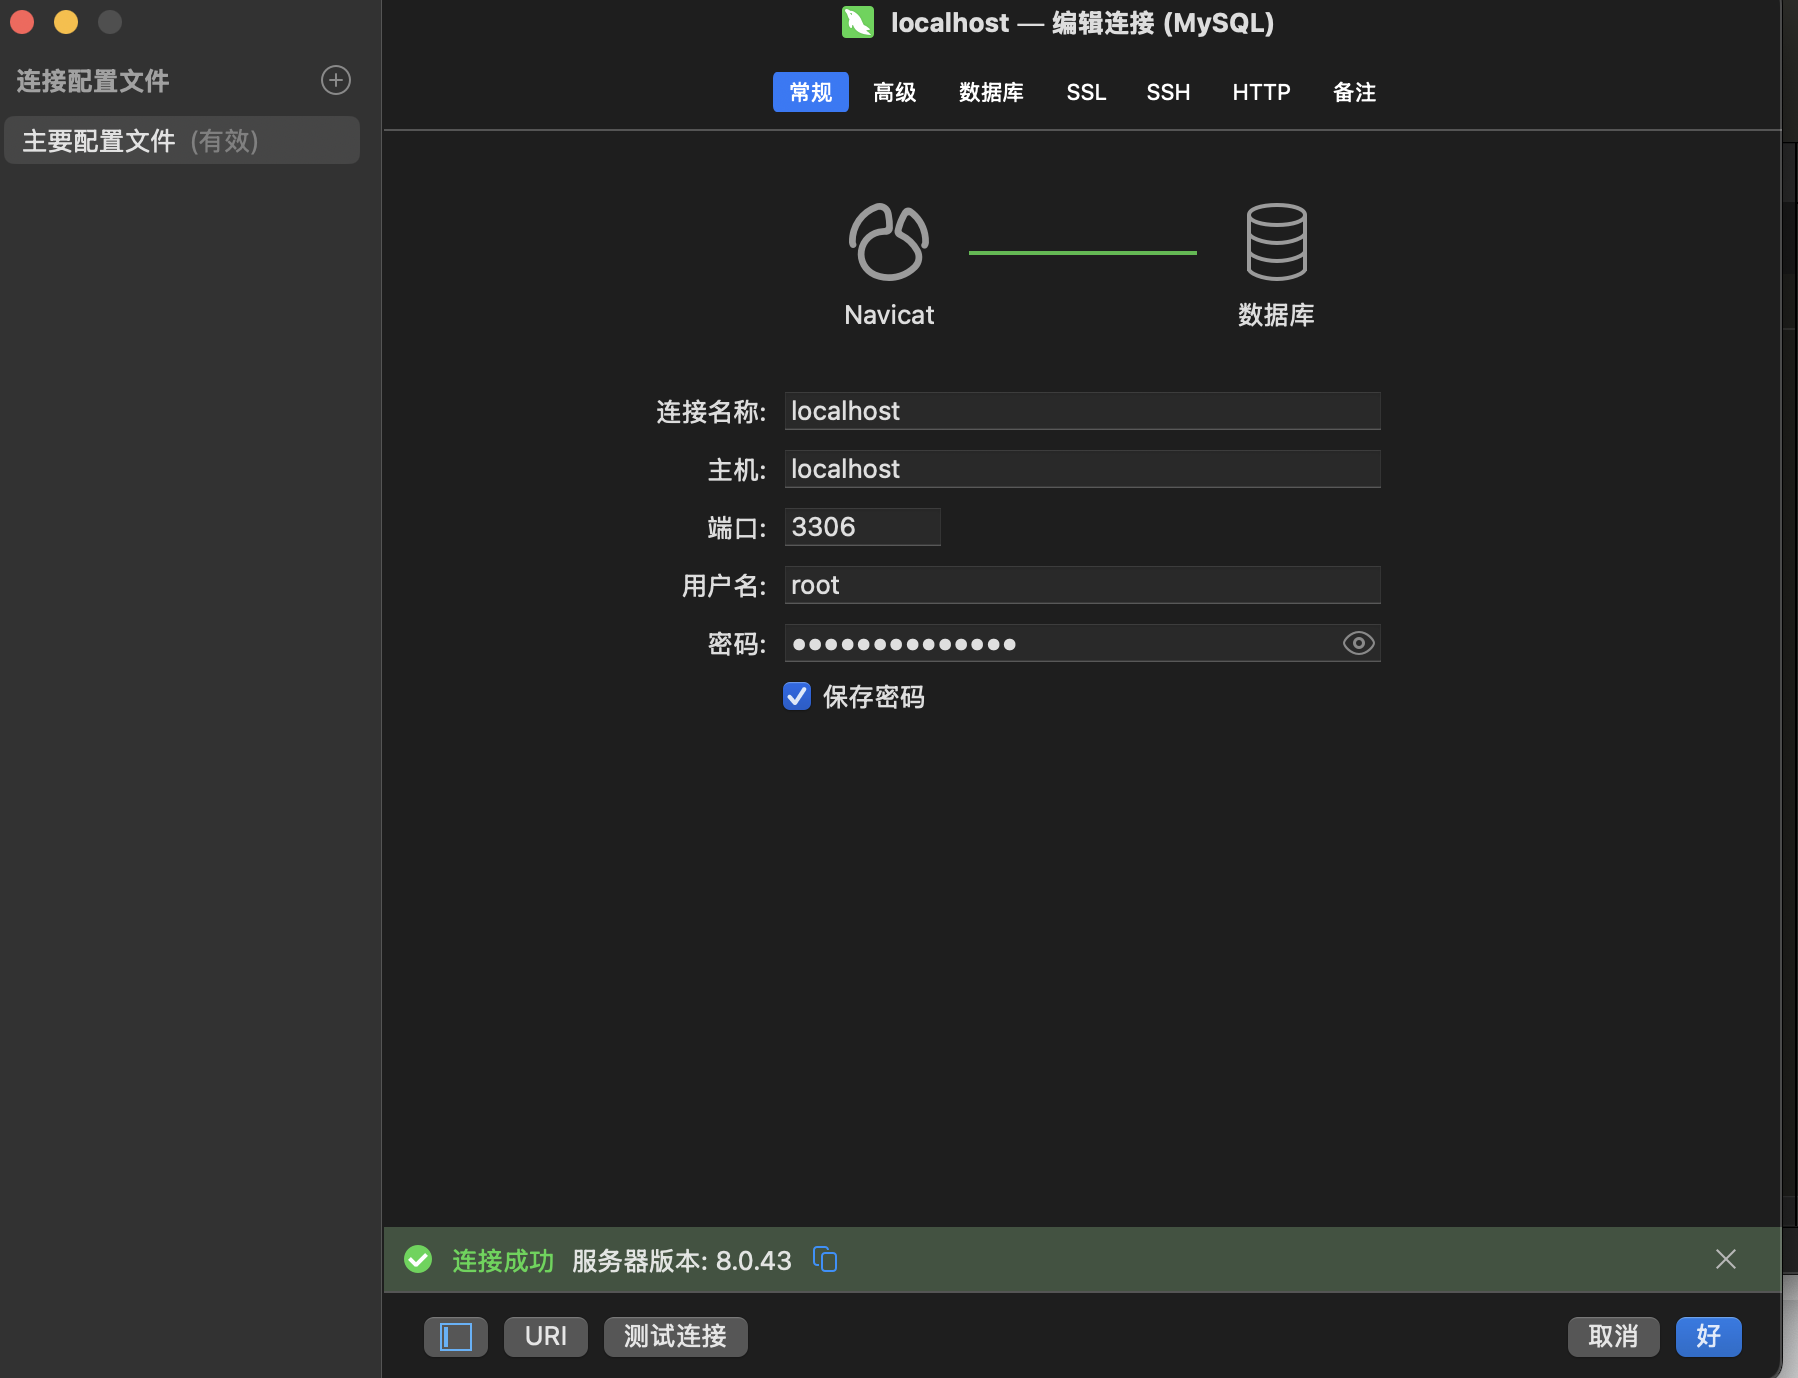Add a new connection profile with the plus icon
Image resolution: width=1798 pixels, height=1378 pixels.
click(x=336, y=80)
